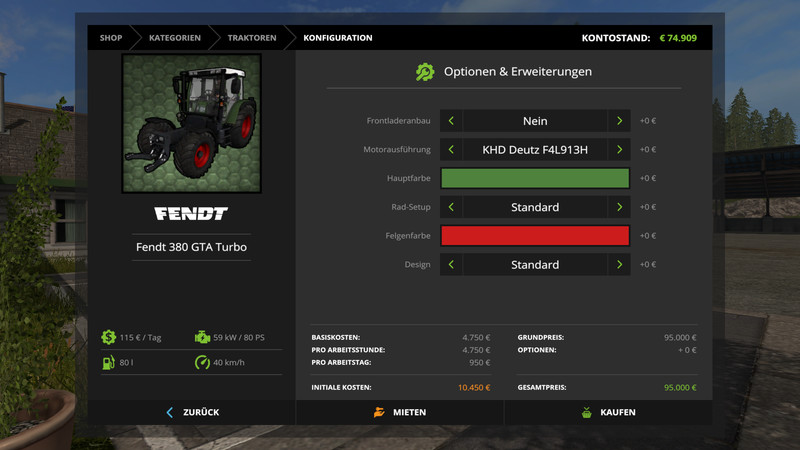Open Kategorien breadcrumb
This screenshot has width=800, height=450.
[174, 38]
